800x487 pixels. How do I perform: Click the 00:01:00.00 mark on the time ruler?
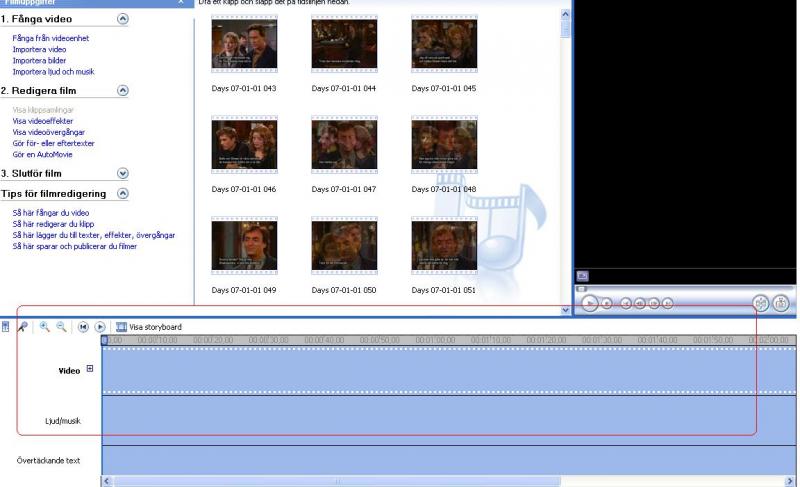[x=435, y=340]
